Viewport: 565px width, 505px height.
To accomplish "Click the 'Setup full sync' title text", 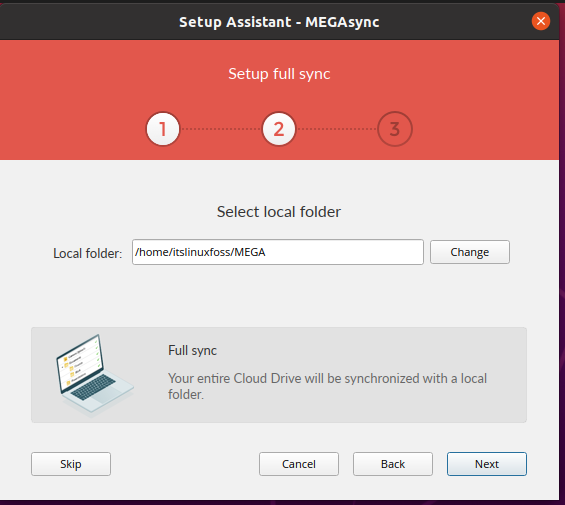I will pyautogui.click(x=279, y=74).
